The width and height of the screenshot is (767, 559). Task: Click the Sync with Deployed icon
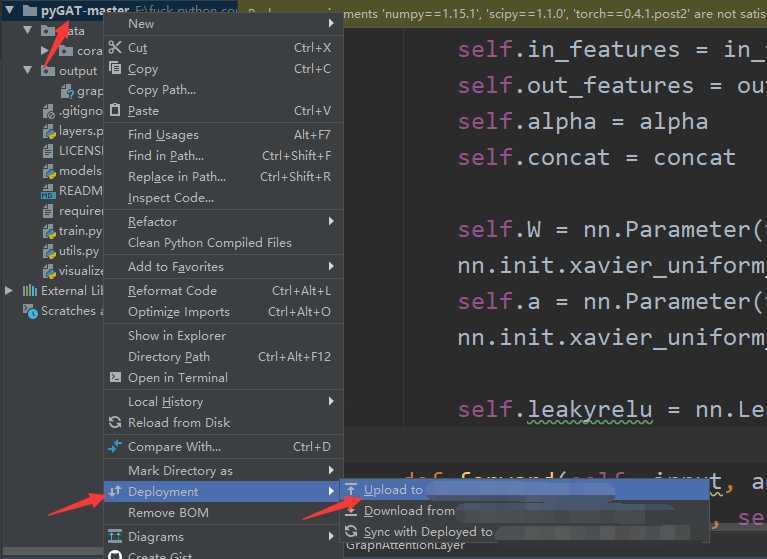[x=351, y=532]
